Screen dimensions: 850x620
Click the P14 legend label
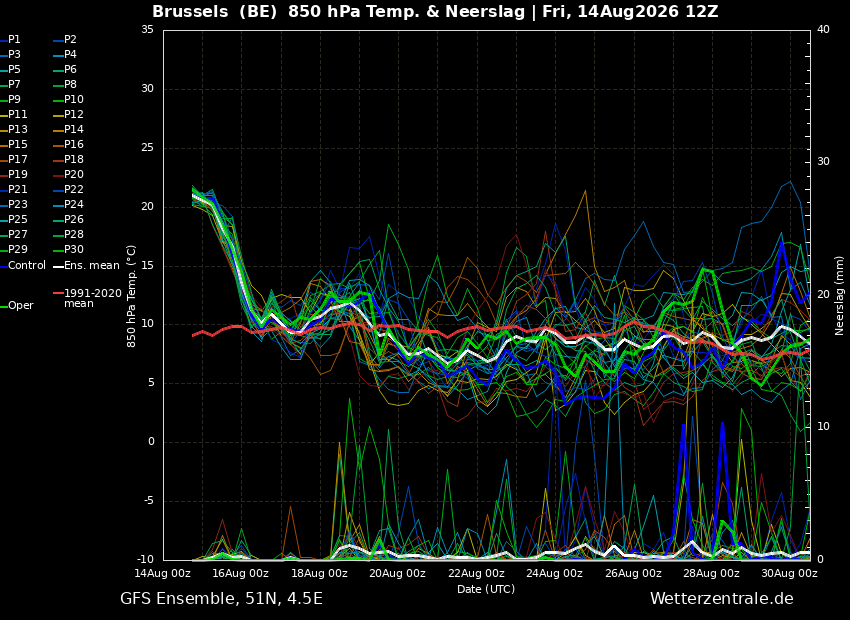(68, 130)
